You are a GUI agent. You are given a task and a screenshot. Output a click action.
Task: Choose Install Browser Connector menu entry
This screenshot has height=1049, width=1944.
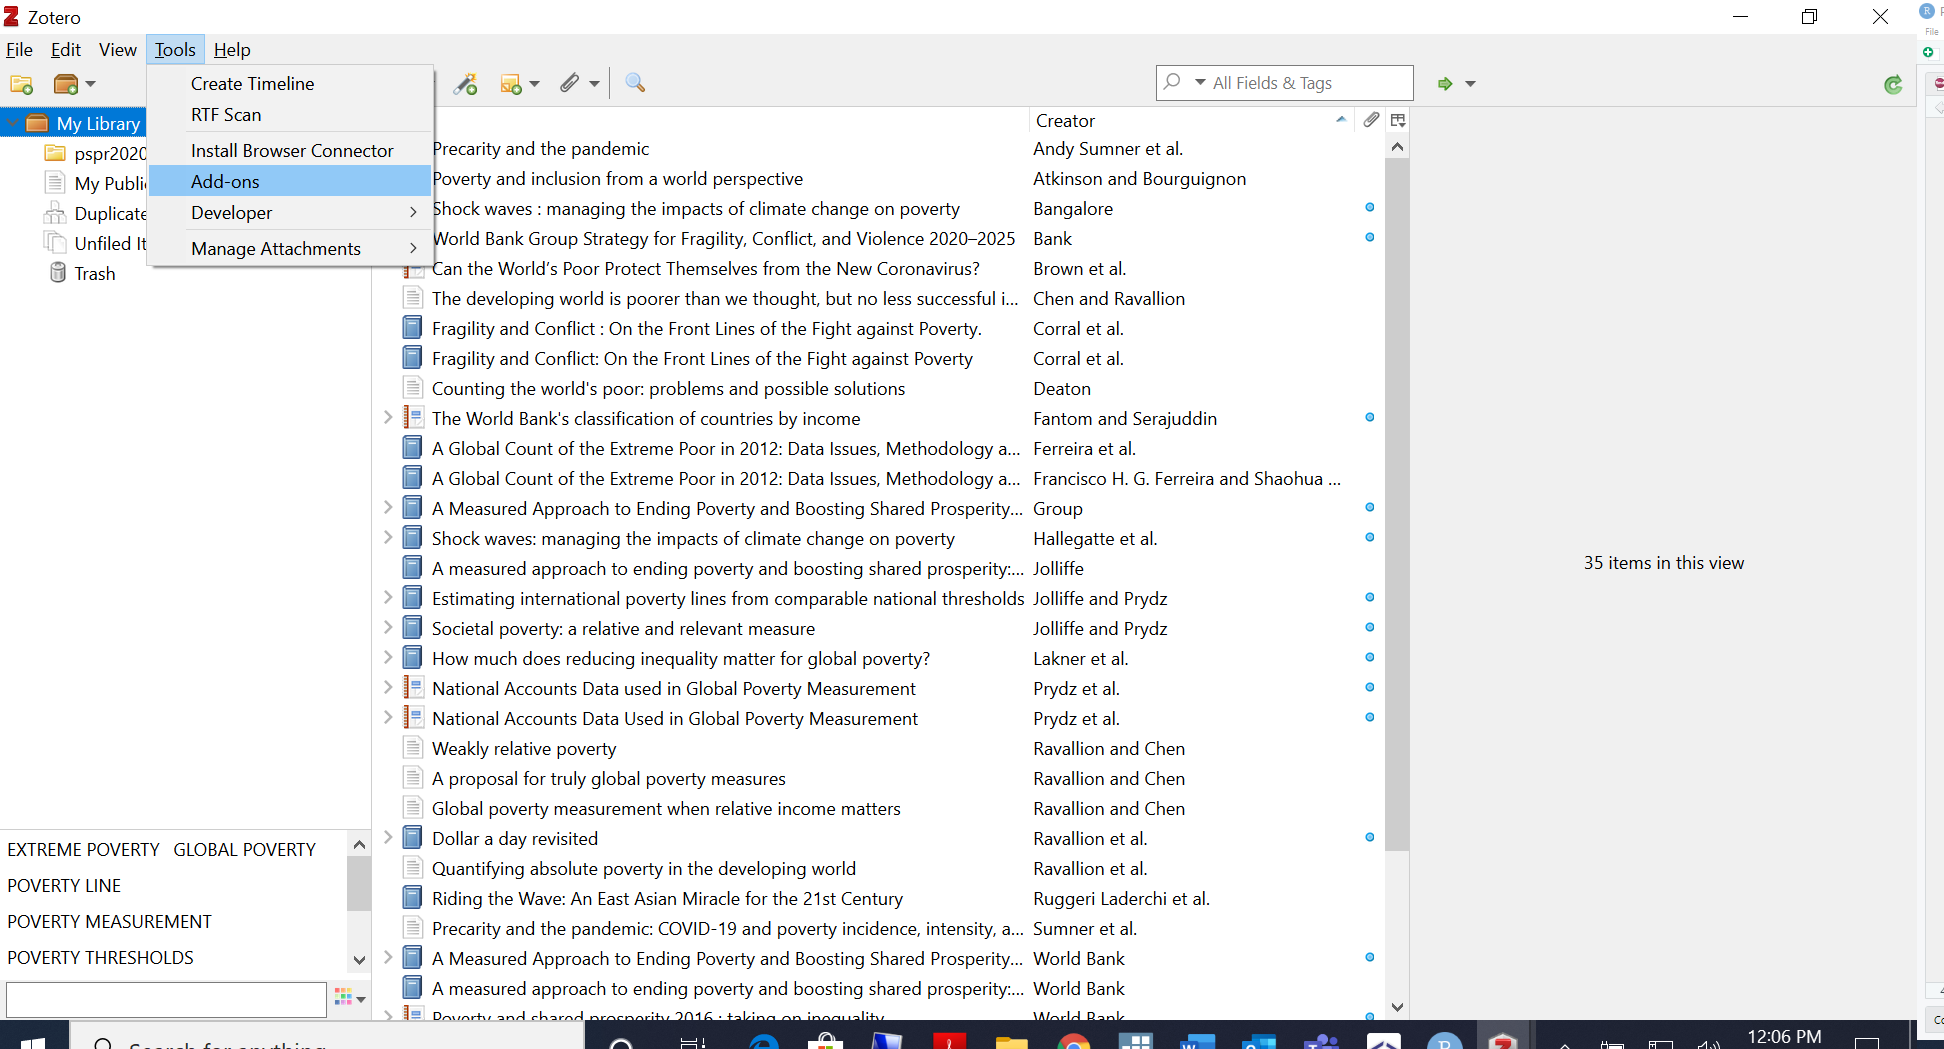(290, 151)
